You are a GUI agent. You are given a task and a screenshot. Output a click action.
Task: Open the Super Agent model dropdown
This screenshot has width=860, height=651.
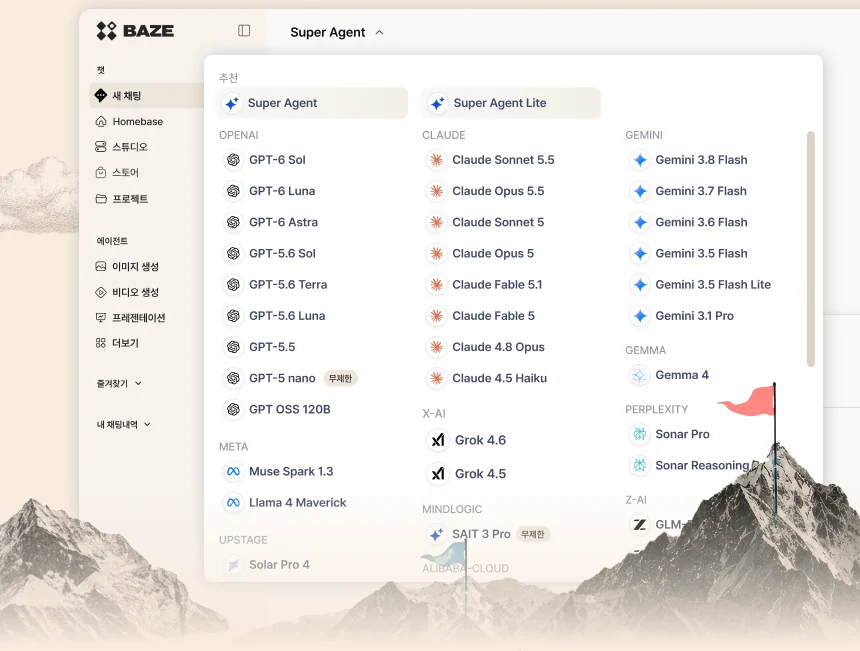(336, 32)
